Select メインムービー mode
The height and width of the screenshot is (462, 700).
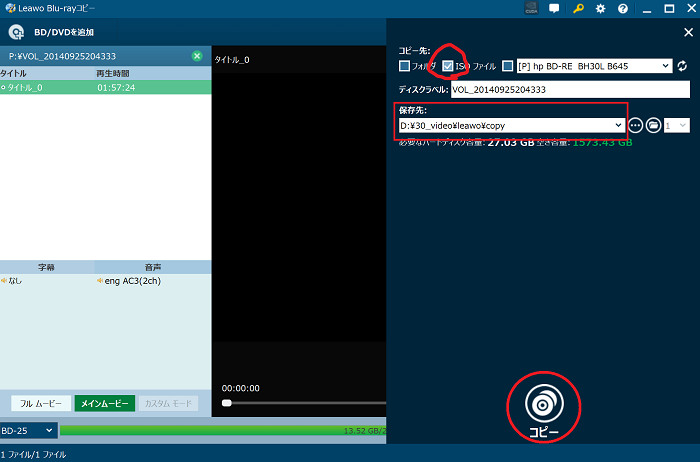click(x=104, y=404)
